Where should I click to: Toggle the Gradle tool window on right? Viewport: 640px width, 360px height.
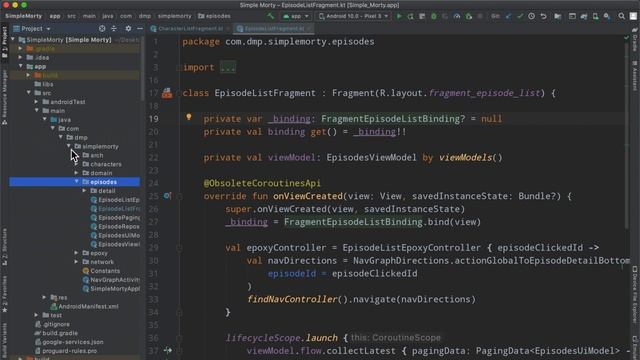click(635, 40)
